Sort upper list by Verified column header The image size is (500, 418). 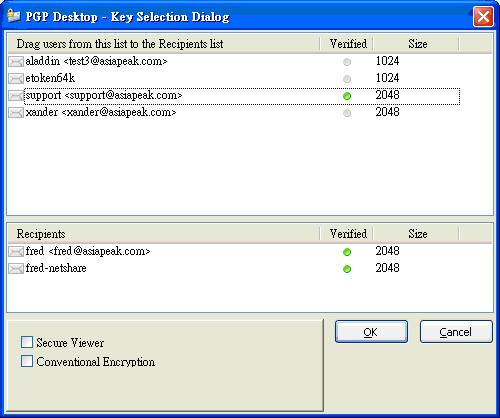click(347, 44)
